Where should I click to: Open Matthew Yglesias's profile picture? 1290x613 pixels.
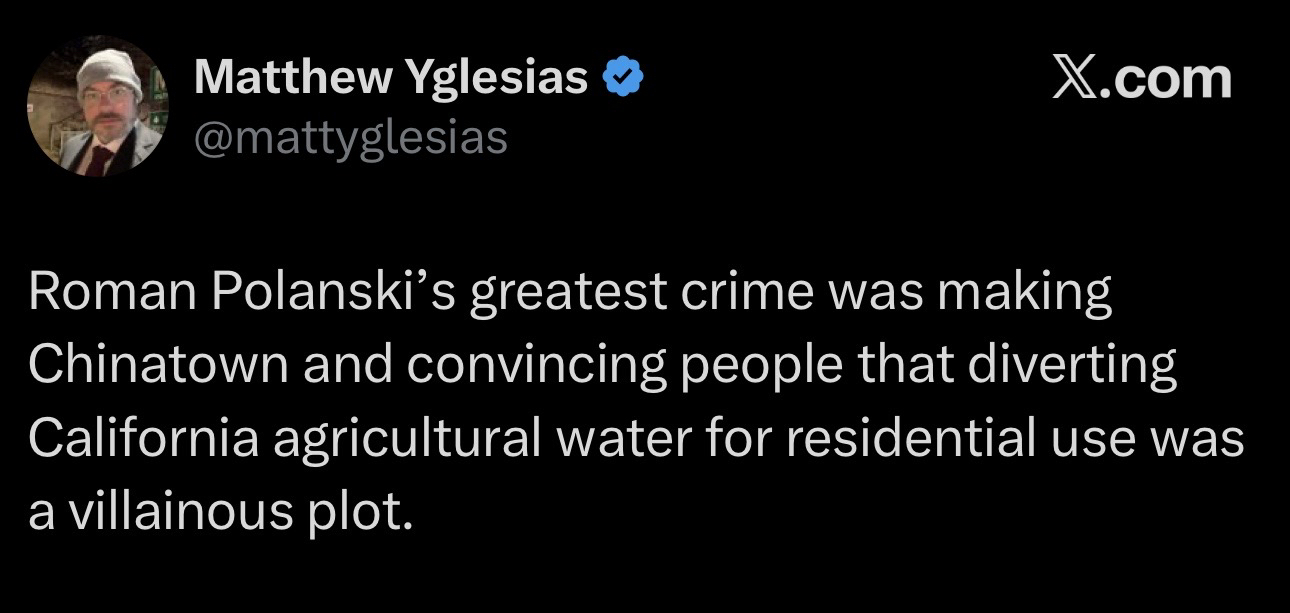click(97, 106)
